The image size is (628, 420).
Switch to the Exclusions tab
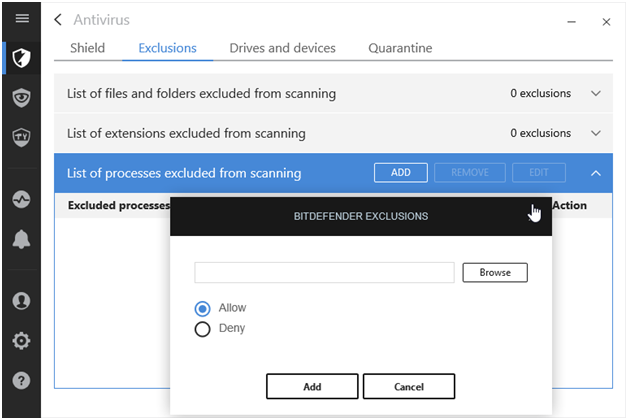(167, 48)
